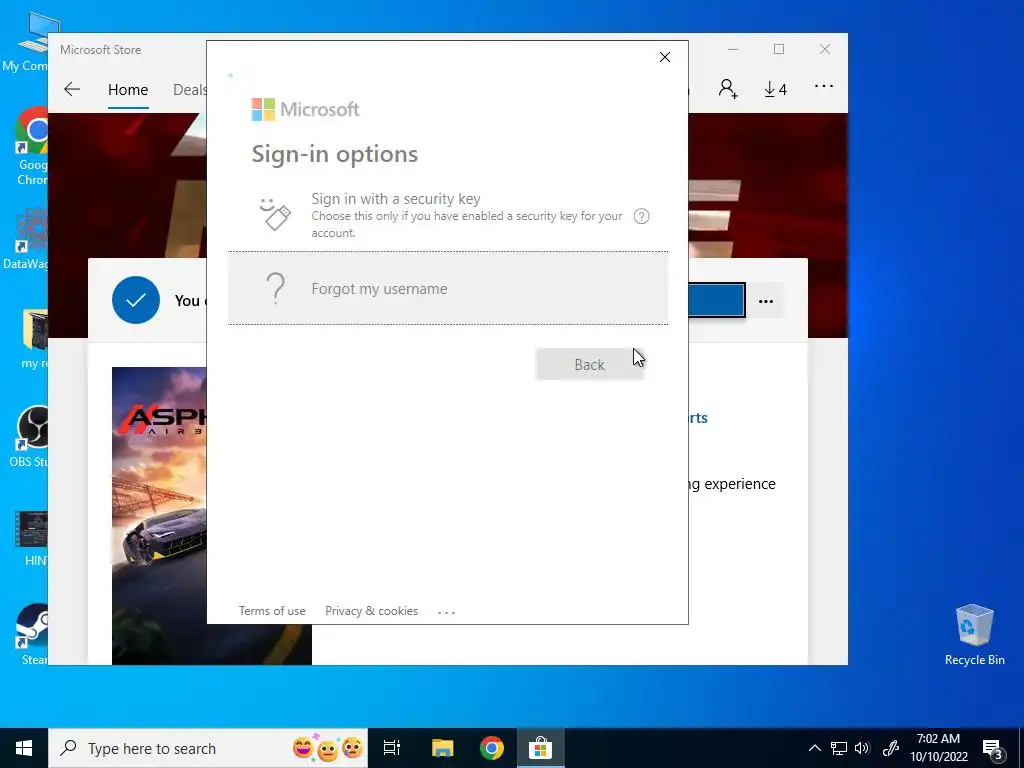The height and width of the screenshot is (768, 1024).
Task: Focus the taskbar search box
Action: point(208,748)
